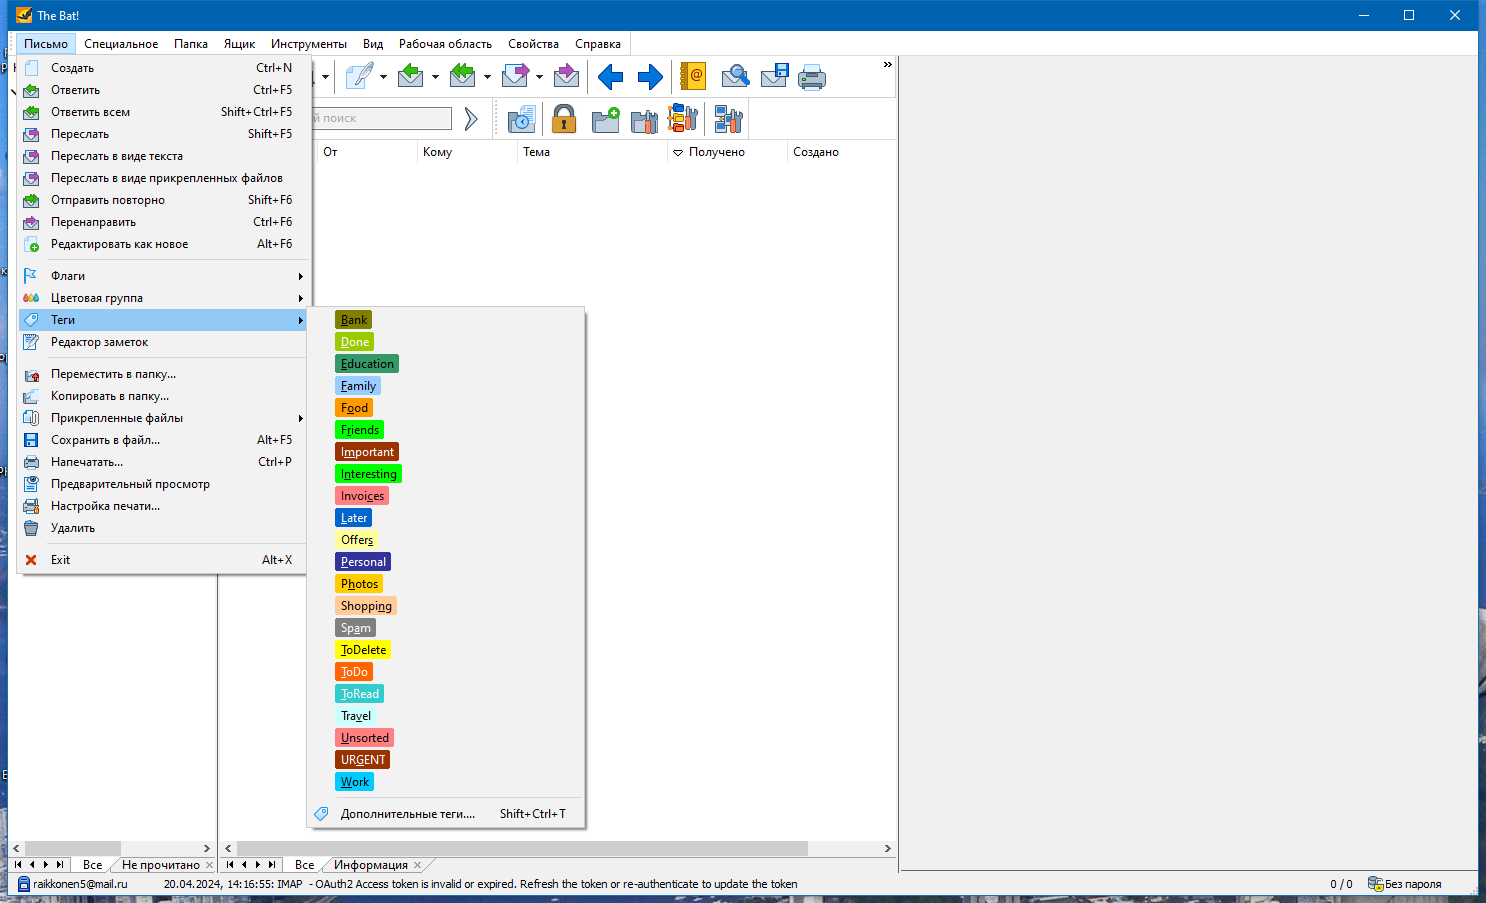Screen dimensions: 1486x903
Task: Click the blue forward arrow icon
Action: coord(650,77)
